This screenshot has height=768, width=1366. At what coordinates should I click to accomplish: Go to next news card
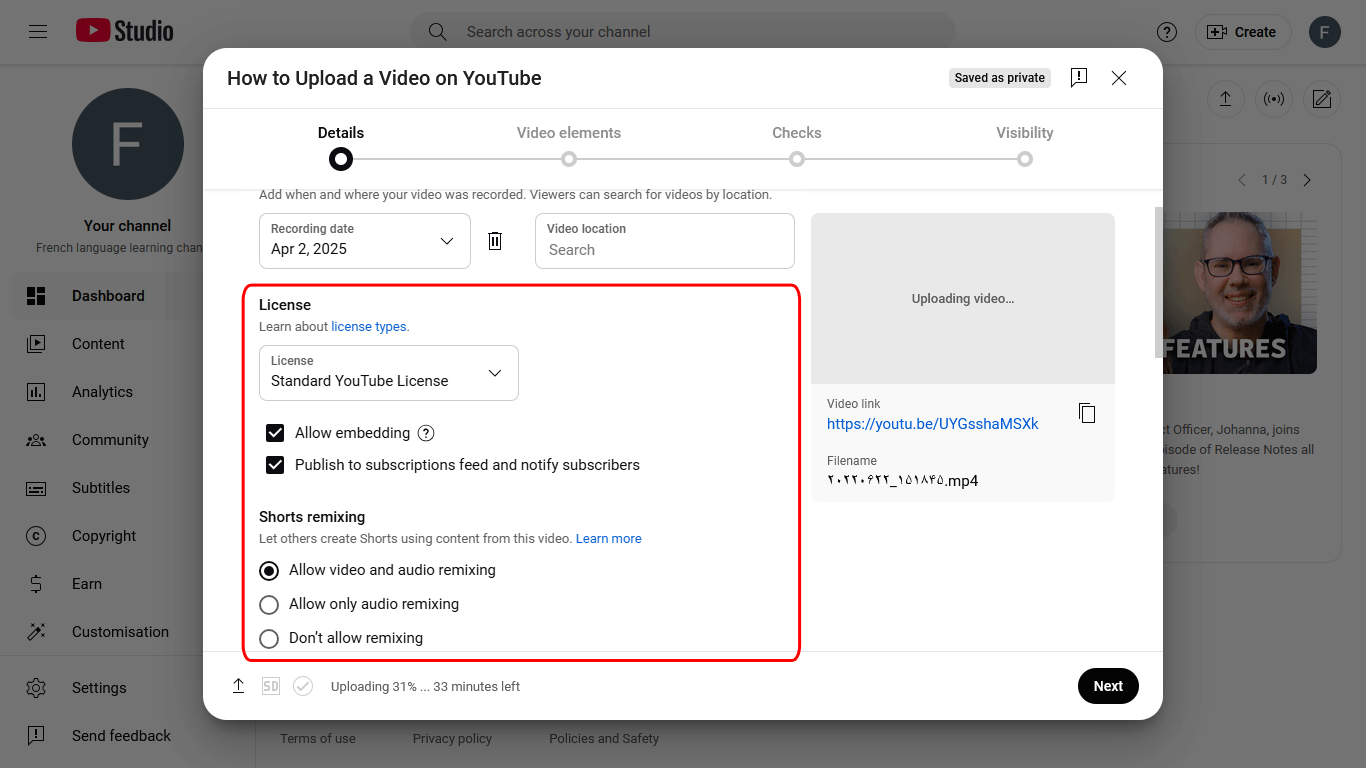point(1306,180)
